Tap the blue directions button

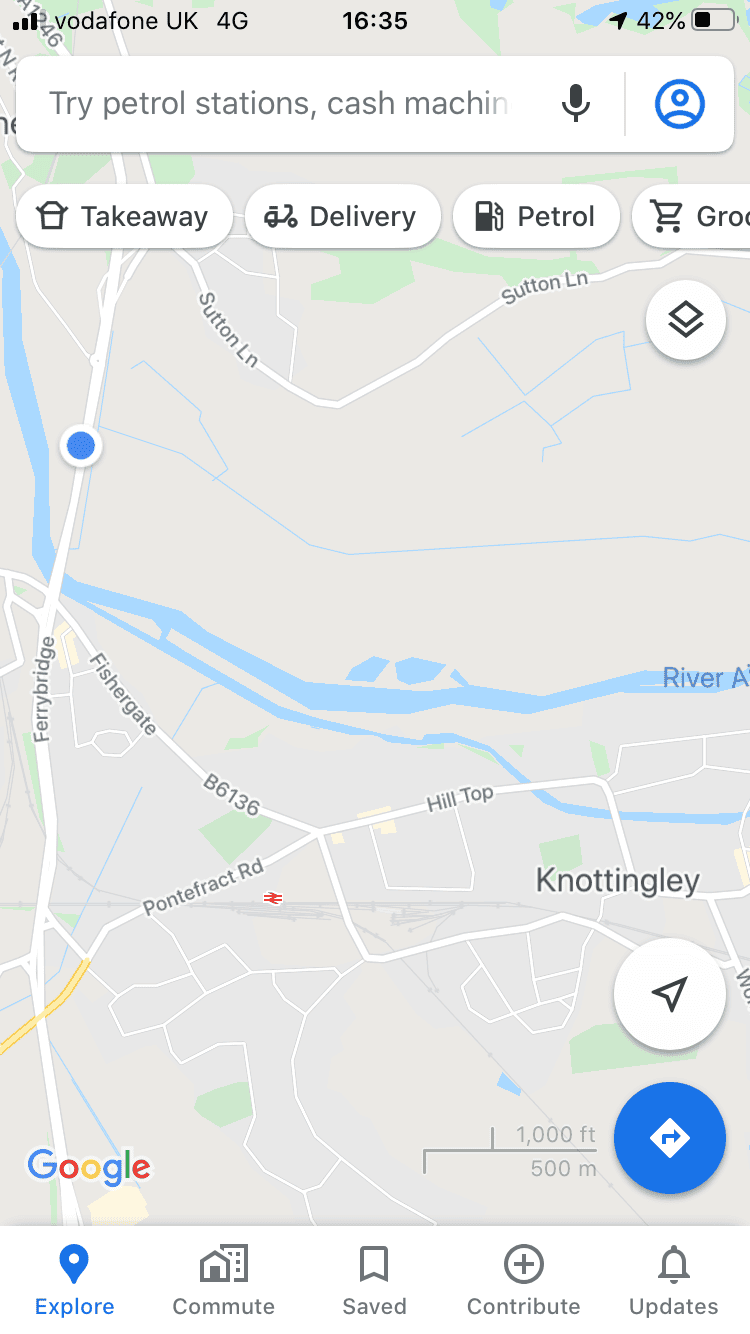(669, 1138)
